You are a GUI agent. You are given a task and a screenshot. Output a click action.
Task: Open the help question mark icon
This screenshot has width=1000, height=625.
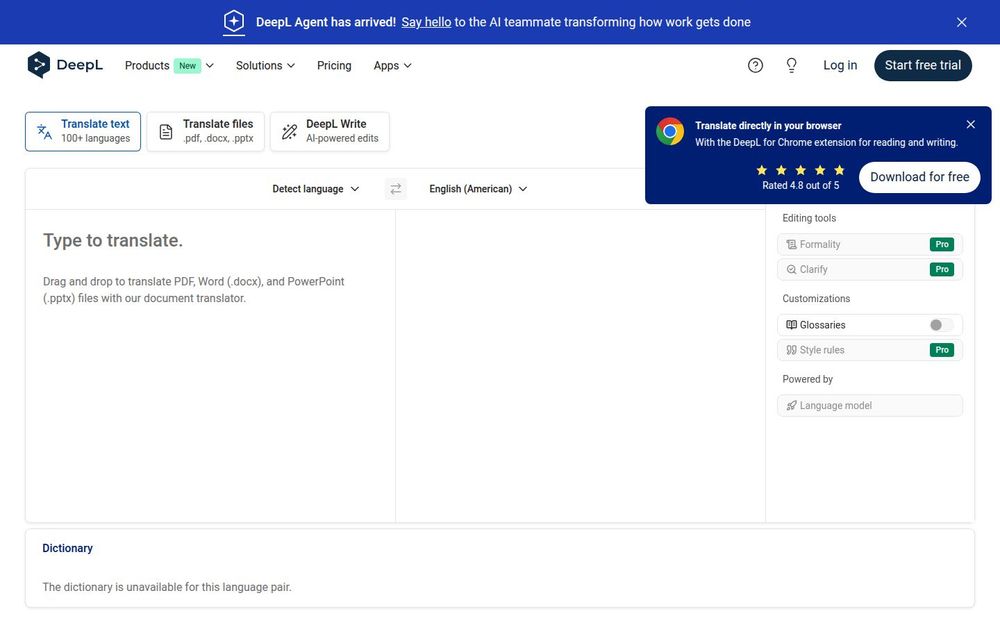click(755, 65)
